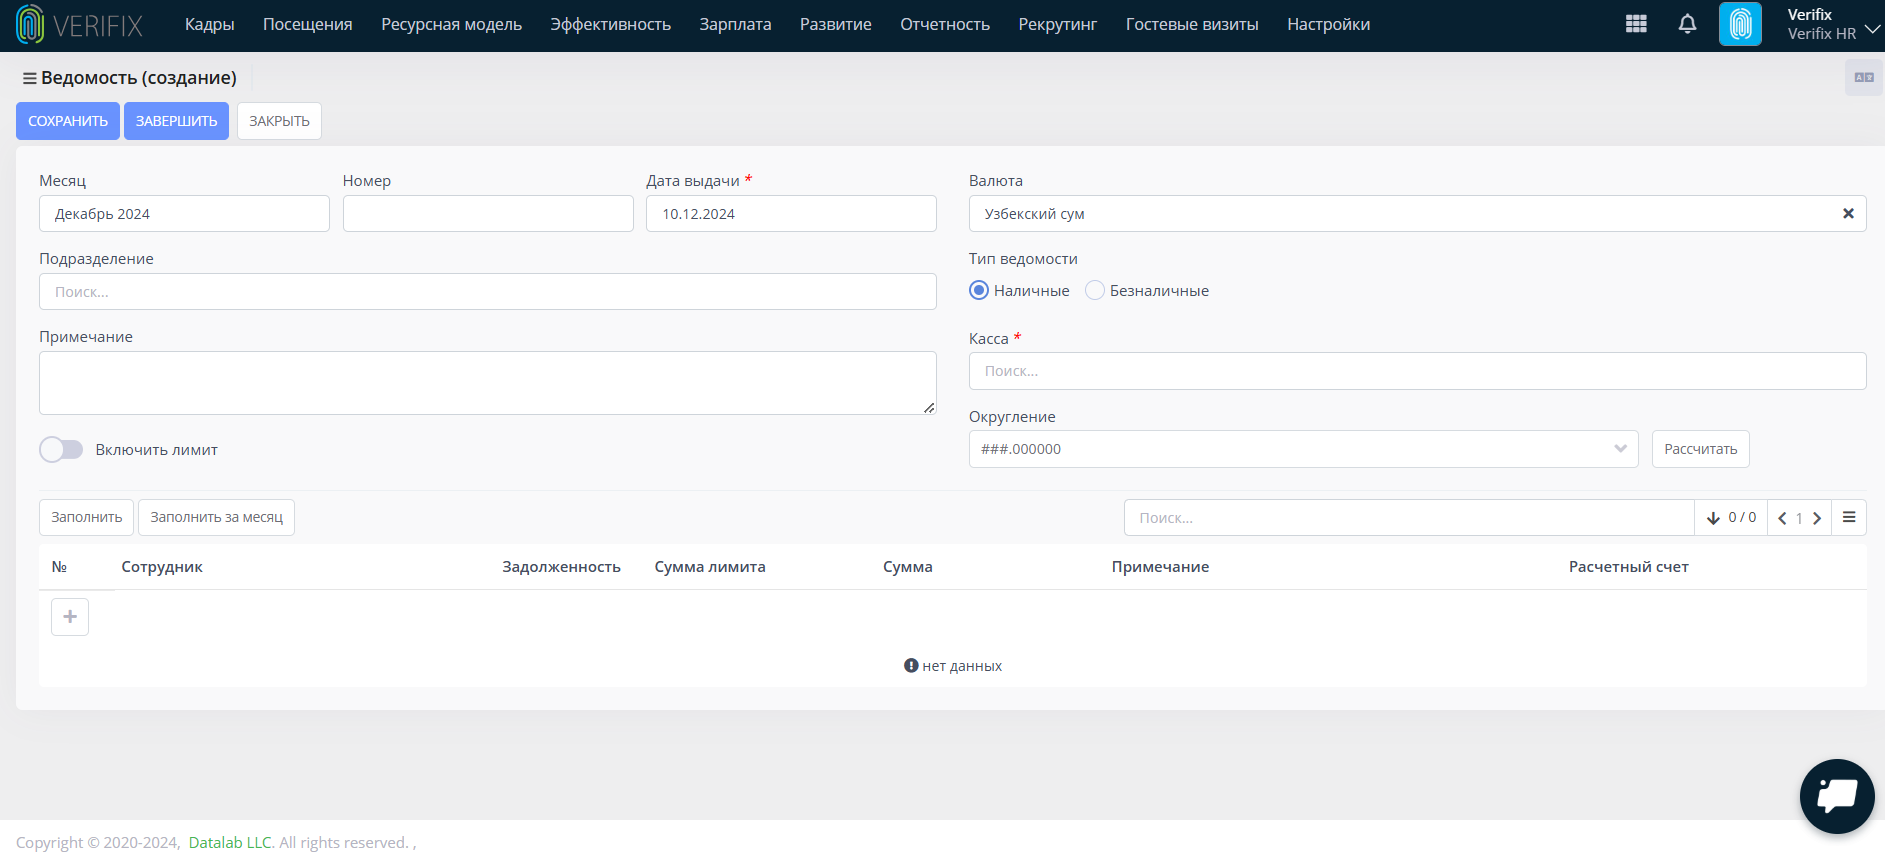This screenshot has width=1885, height=865.
Task: Open the Валюта combo box
Action: click(1417, 214)
